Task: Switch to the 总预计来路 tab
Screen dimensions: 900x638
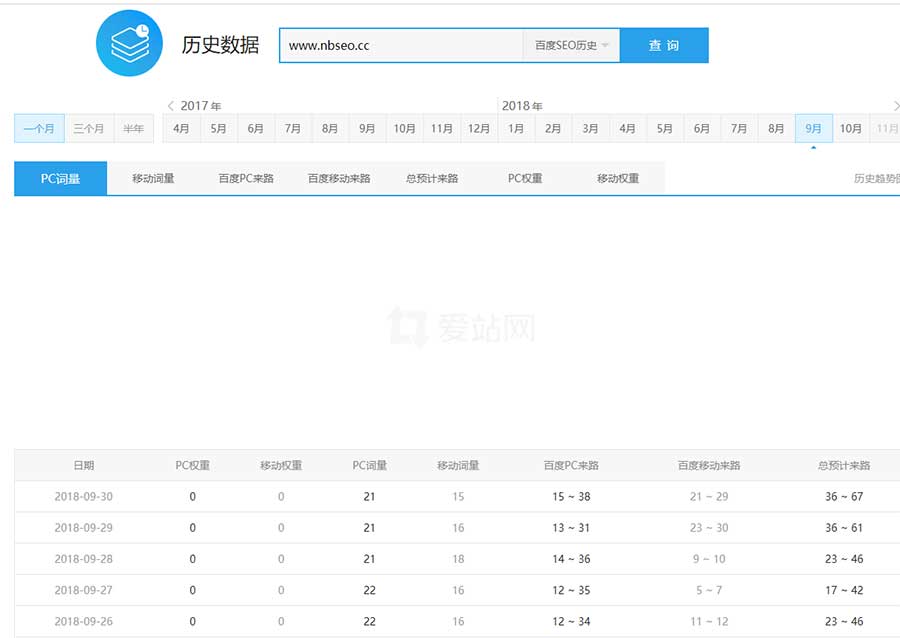Action: [432, 177]
